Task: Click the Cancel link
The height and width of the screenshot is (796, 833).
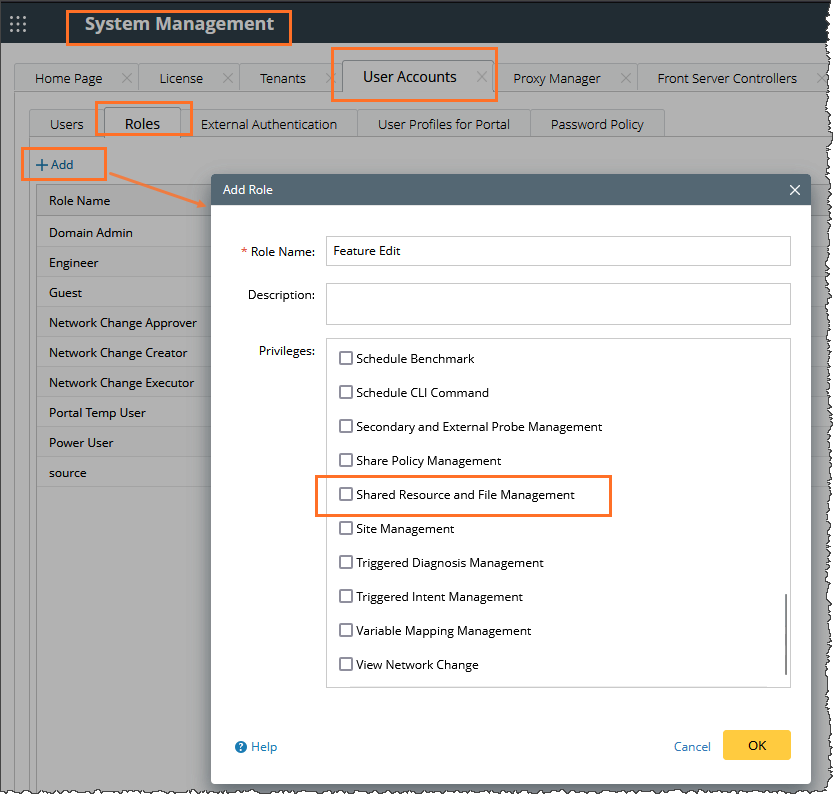Action: pyautogui.click(x=692, y=746)
